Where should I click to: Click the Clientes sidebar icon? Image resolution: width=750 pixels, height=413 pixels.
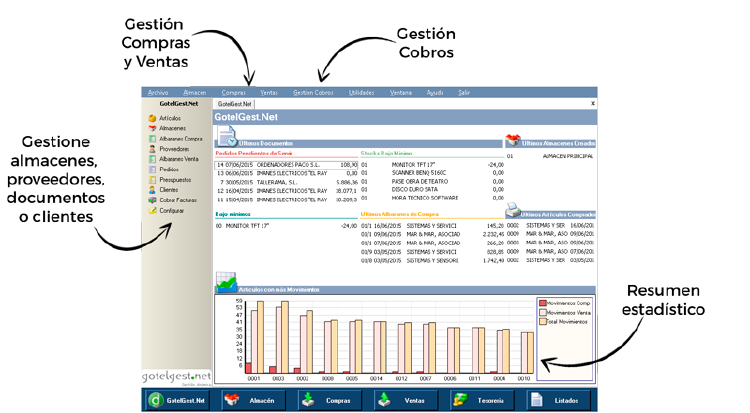[152, 190]
